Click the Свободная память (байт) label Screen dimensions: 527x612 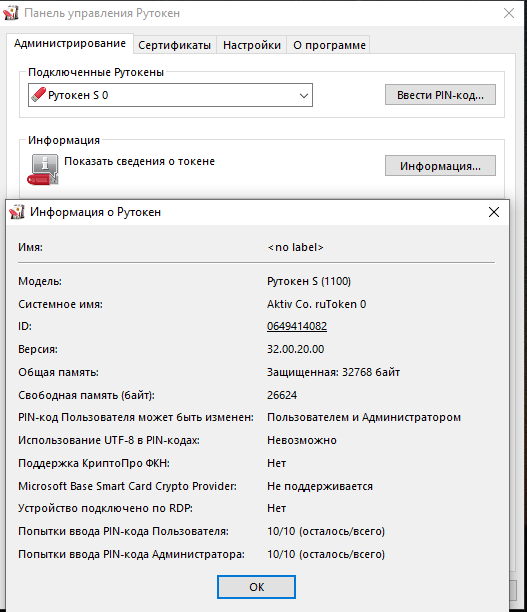pyautogui.click(x=86, y=395)
